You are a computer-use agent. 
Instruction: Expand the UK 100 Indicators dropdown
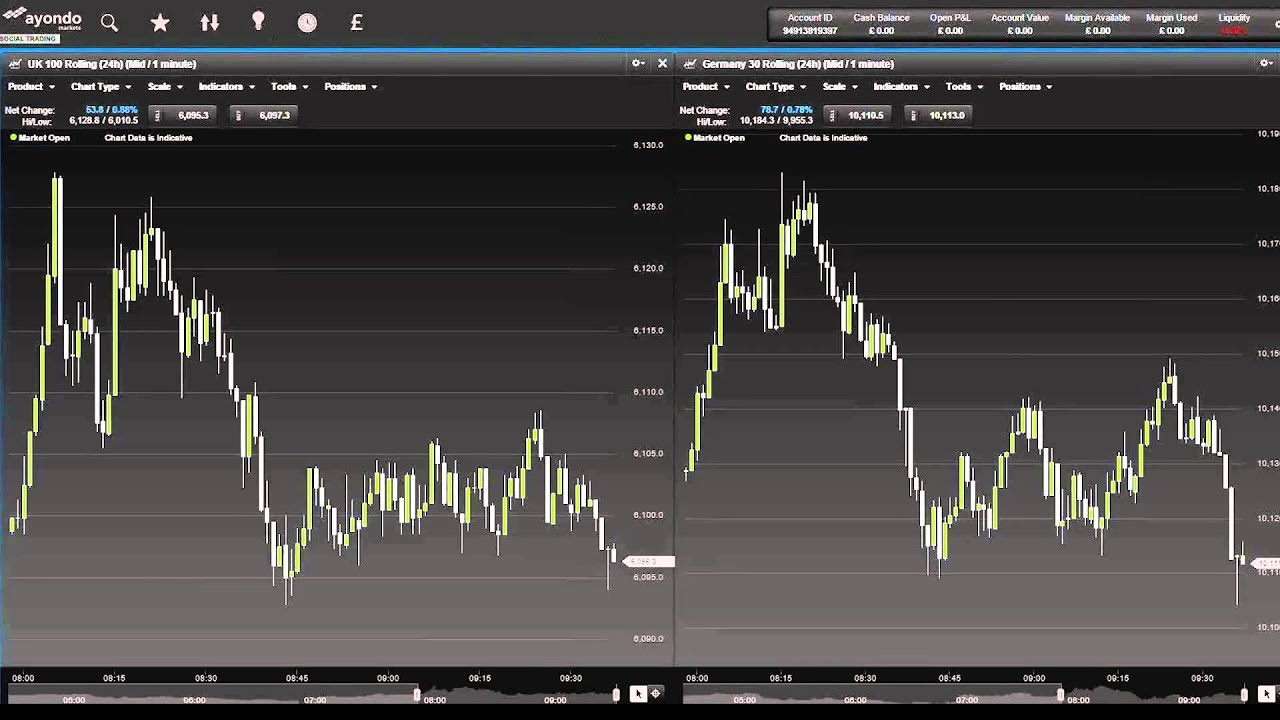point(226,86)
